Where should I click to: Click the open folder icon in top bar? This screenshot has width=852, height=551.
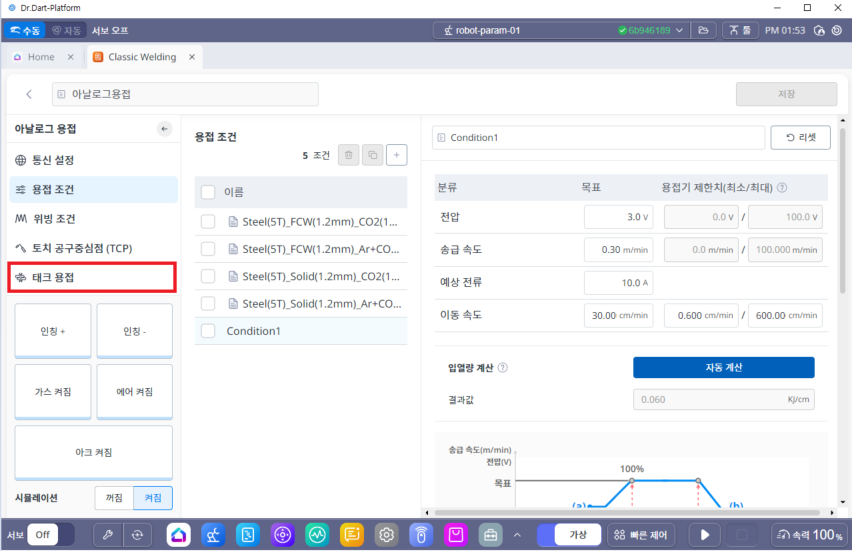[x=706, y=30]
